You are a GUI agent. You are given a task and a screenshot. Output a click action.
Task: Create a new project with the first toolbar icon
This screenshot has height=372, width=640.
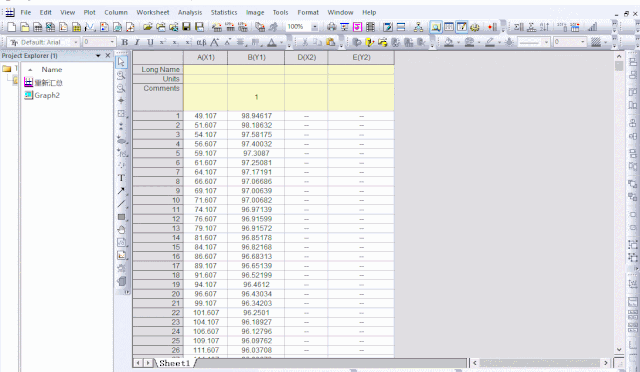11,27
